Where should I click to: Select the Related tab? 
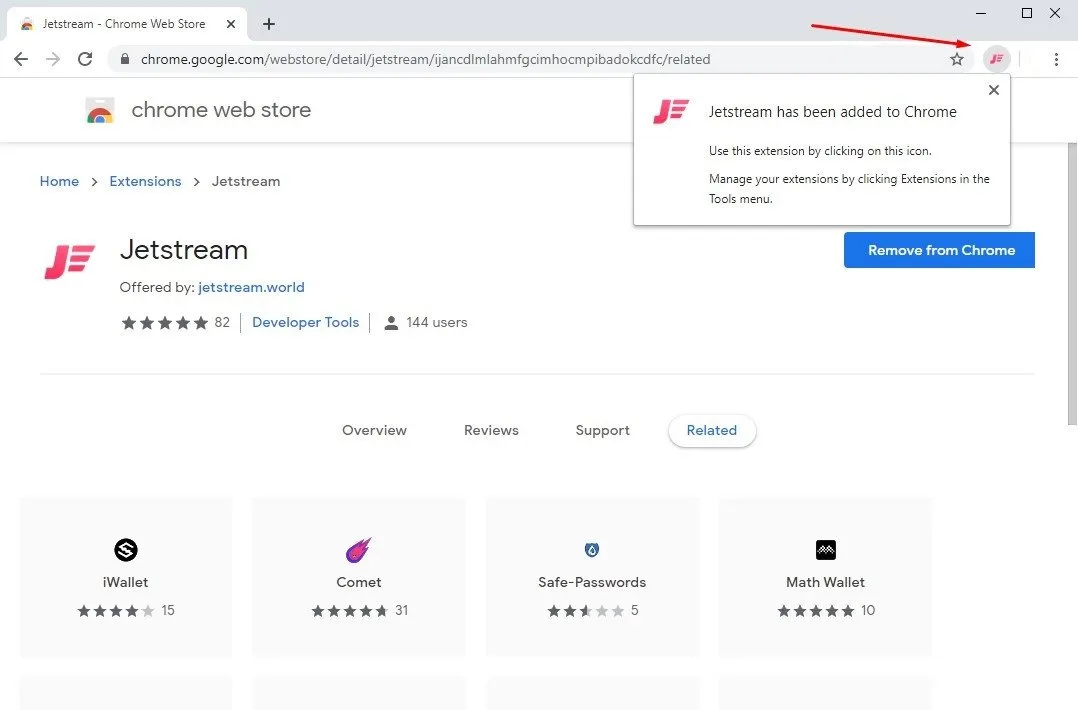pyautogui.click(x=712, y=430)
